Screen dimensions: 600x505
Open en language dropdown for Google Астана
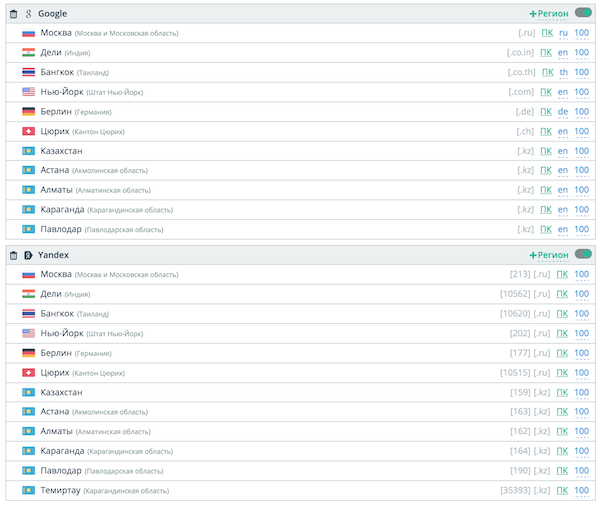point(563,170)
